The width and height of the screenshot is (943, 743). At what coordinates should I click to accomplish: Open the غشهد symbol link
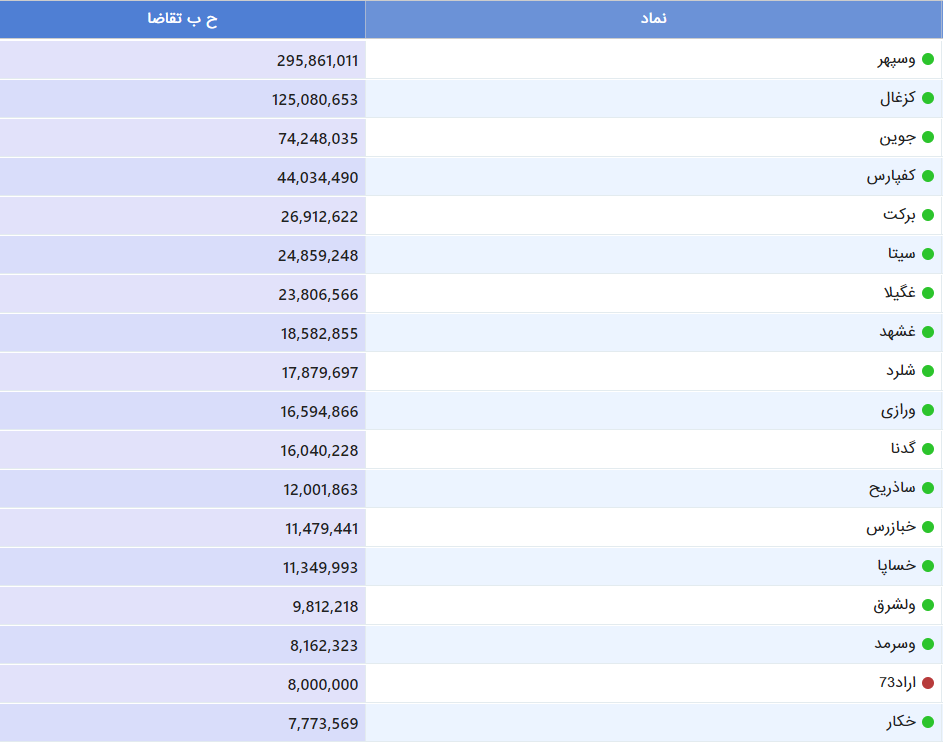tap(897, 332)
